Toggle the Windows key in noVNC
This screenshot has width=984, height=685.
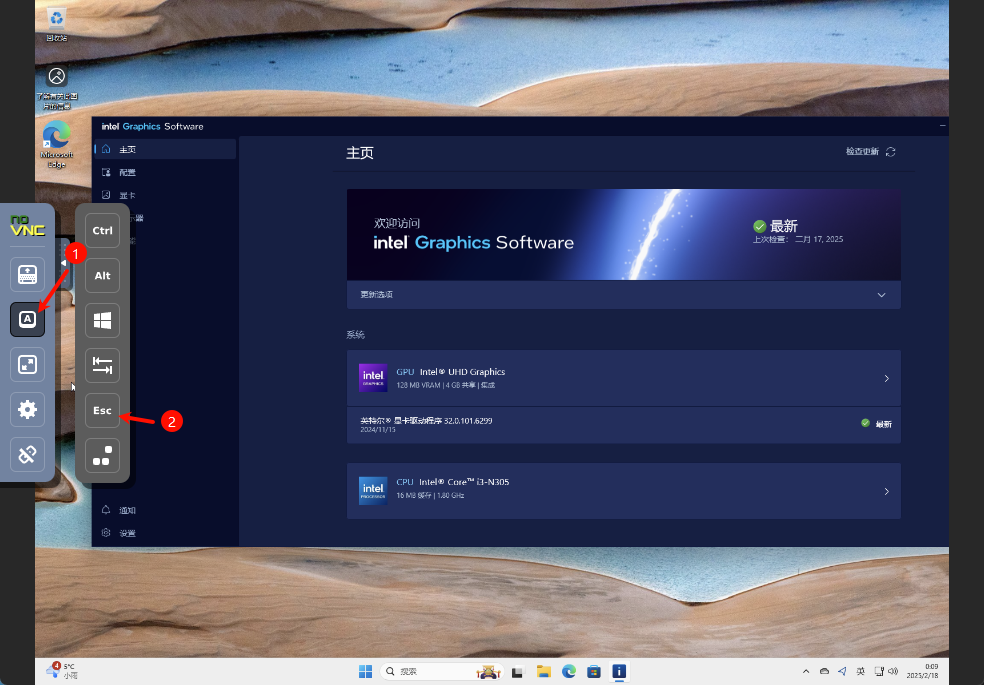102,321
